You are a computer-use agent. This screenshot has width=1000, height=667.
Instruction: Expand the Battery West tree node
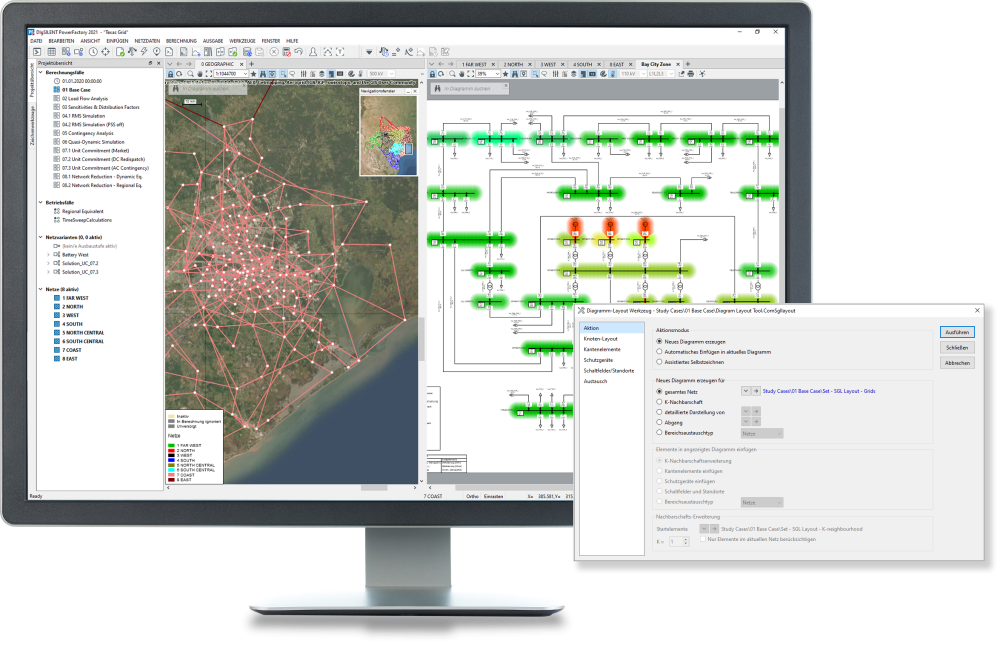(48, 255)
